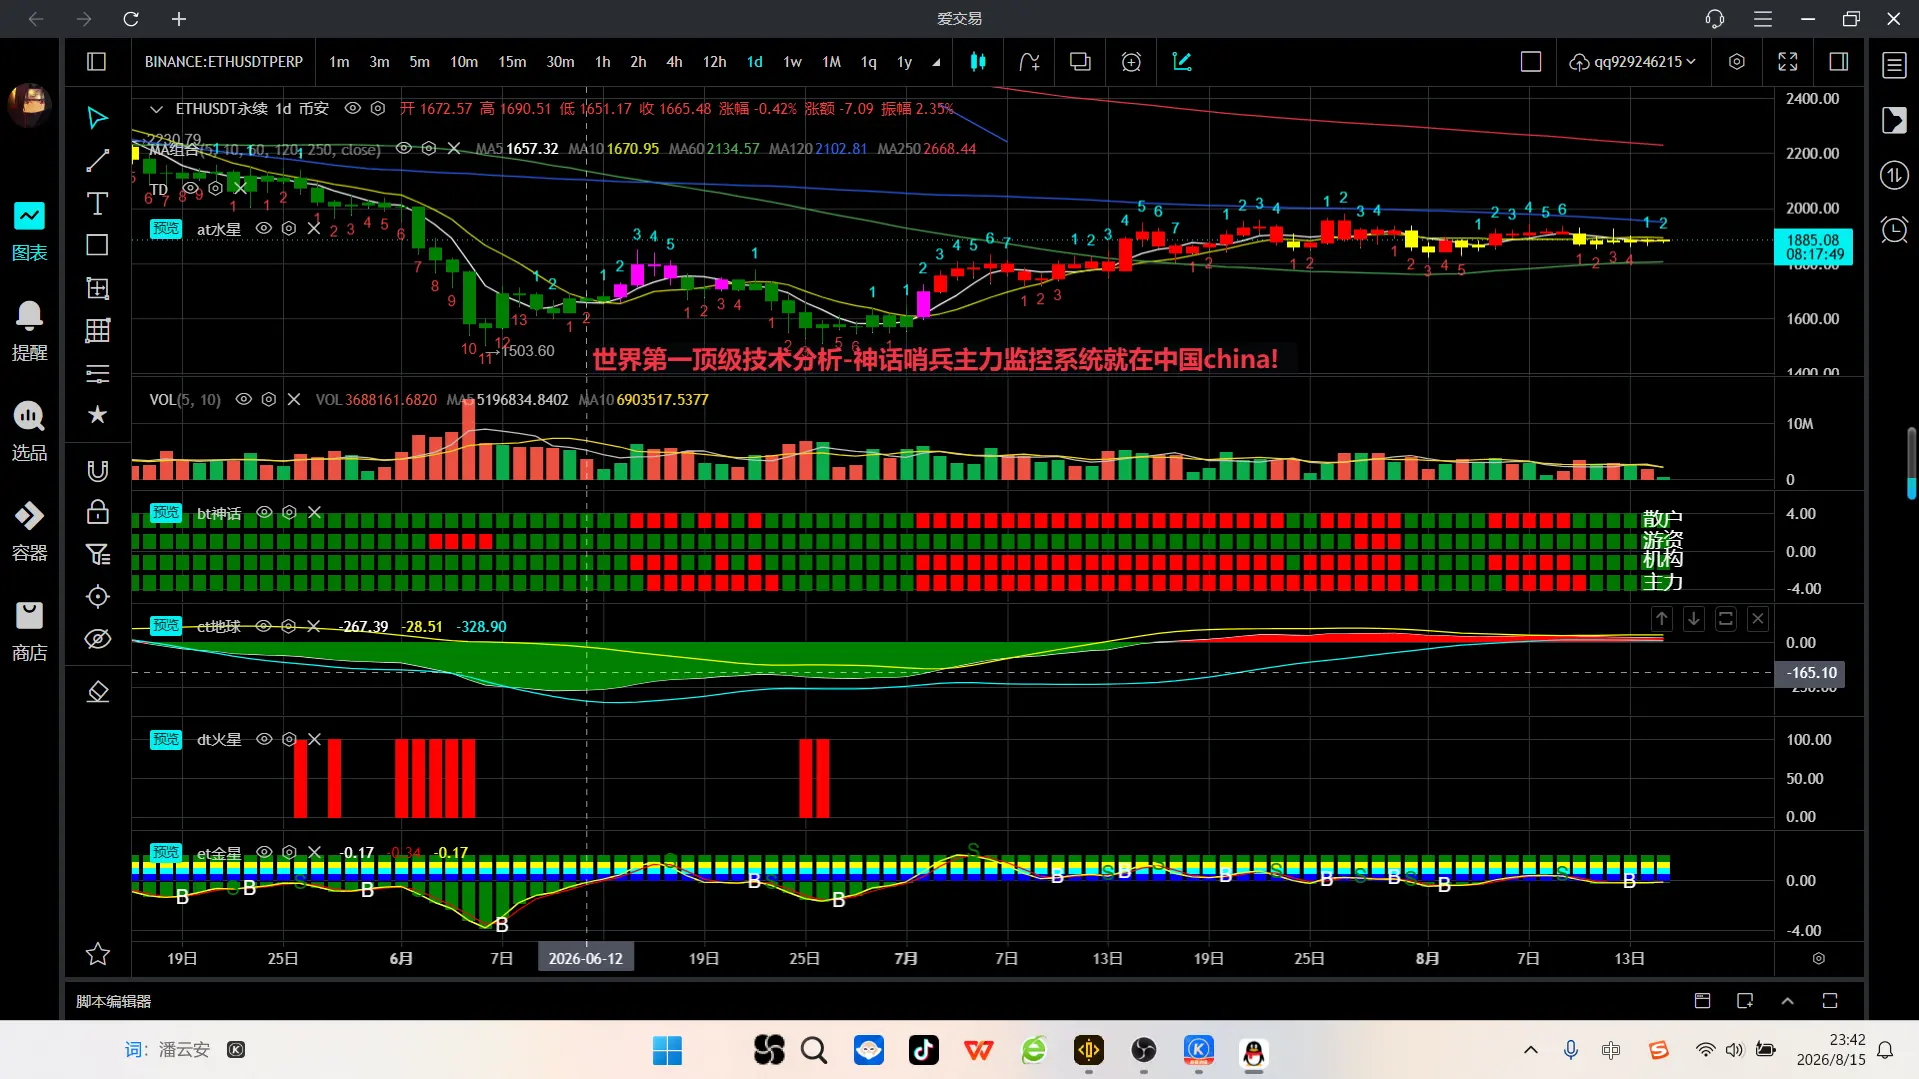Open the 选品 screener section
This screenshot has height=1079, width=1919.
pyautogui.click(x=29, y=432)
